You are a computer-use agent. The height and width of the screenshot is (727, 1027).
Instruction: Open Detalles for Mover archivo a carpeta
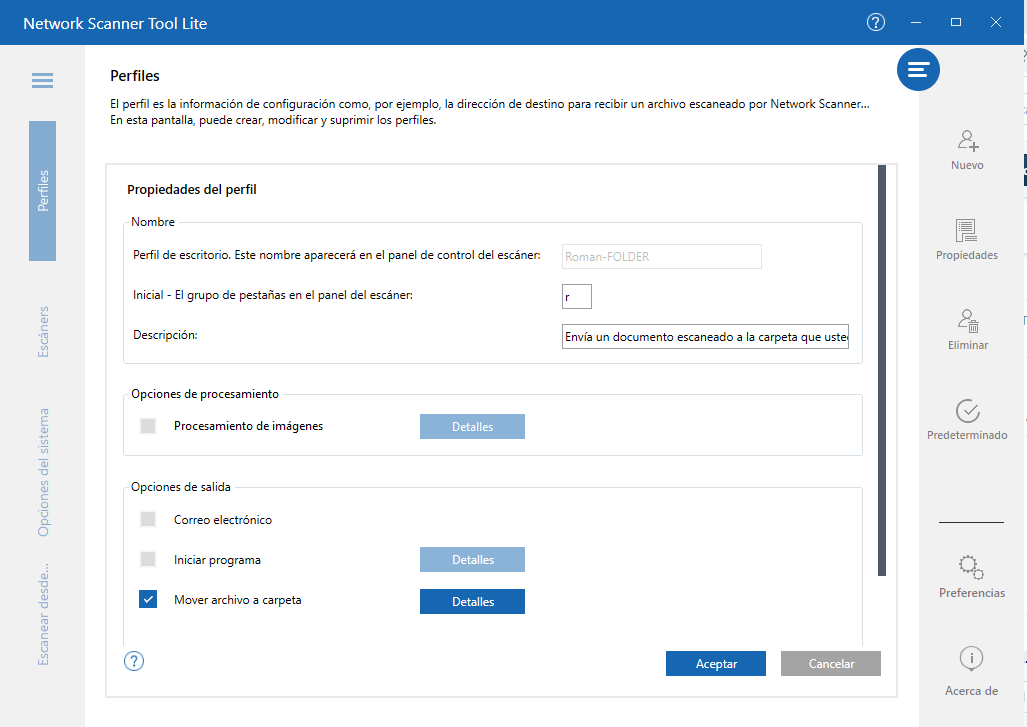coord(472,601)
